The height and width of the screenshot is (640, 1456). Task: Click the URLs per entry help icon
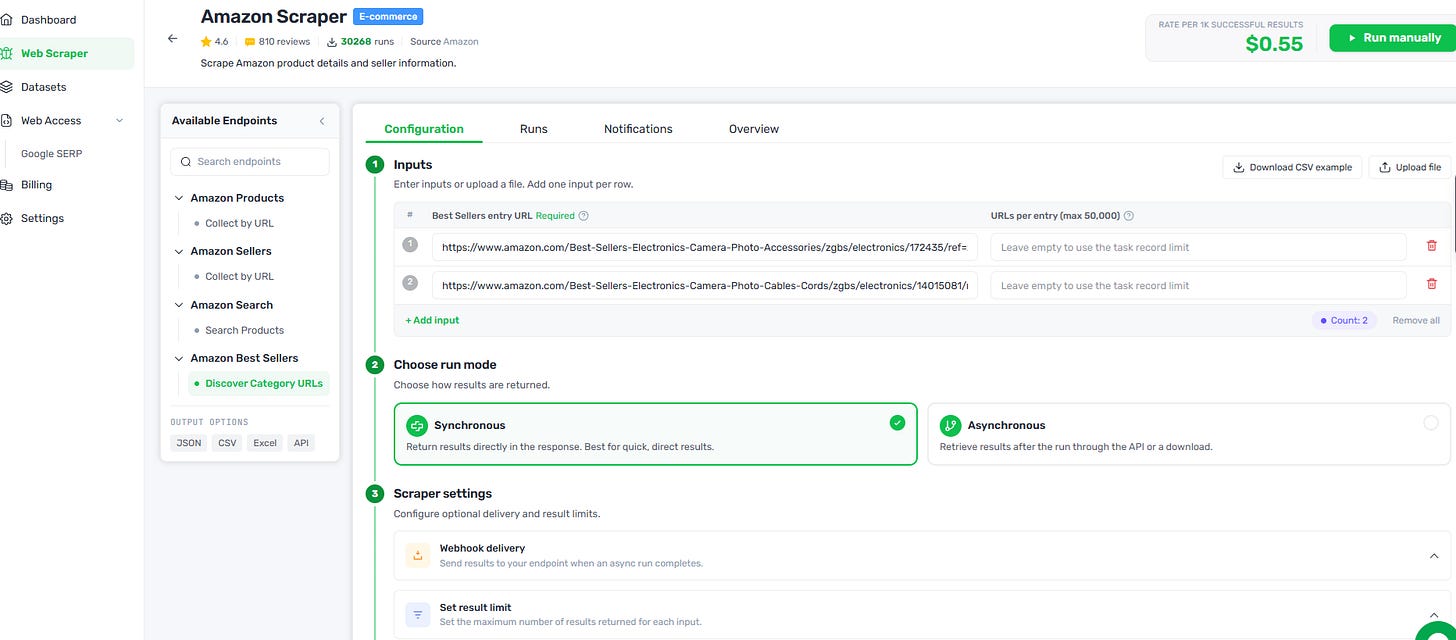click(x=1129, y=216)
